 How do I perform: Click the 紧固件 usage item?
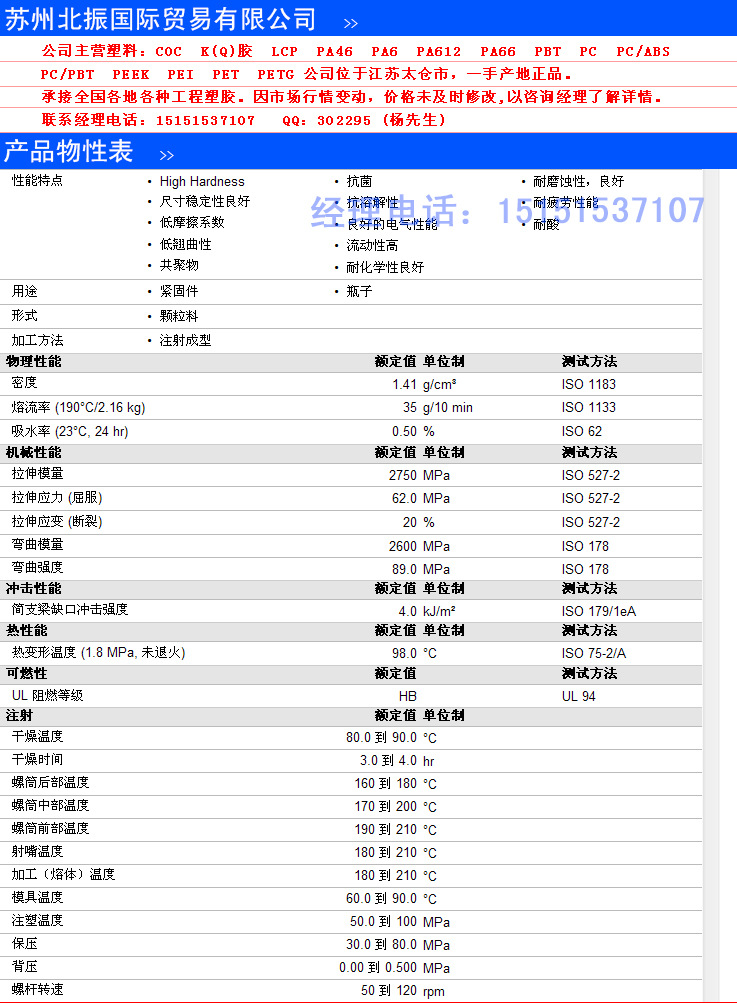tap(179, 291)
